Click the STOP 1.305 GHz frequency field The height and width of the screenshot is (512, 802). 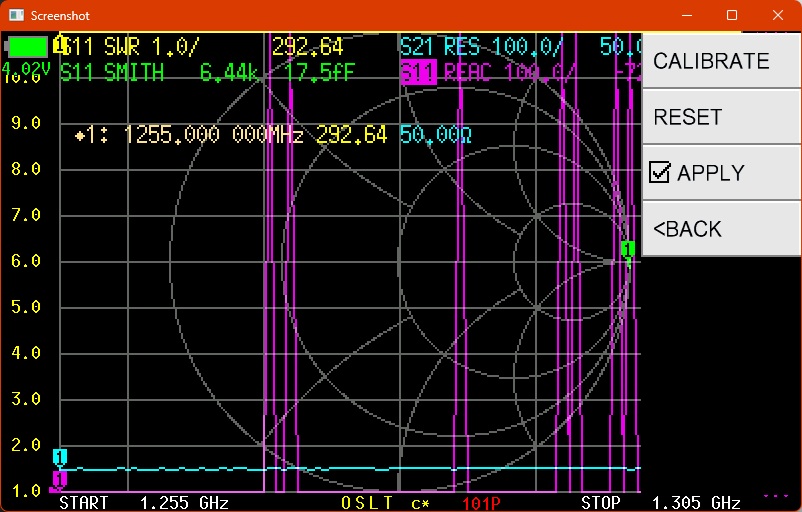tap(660, 502)
